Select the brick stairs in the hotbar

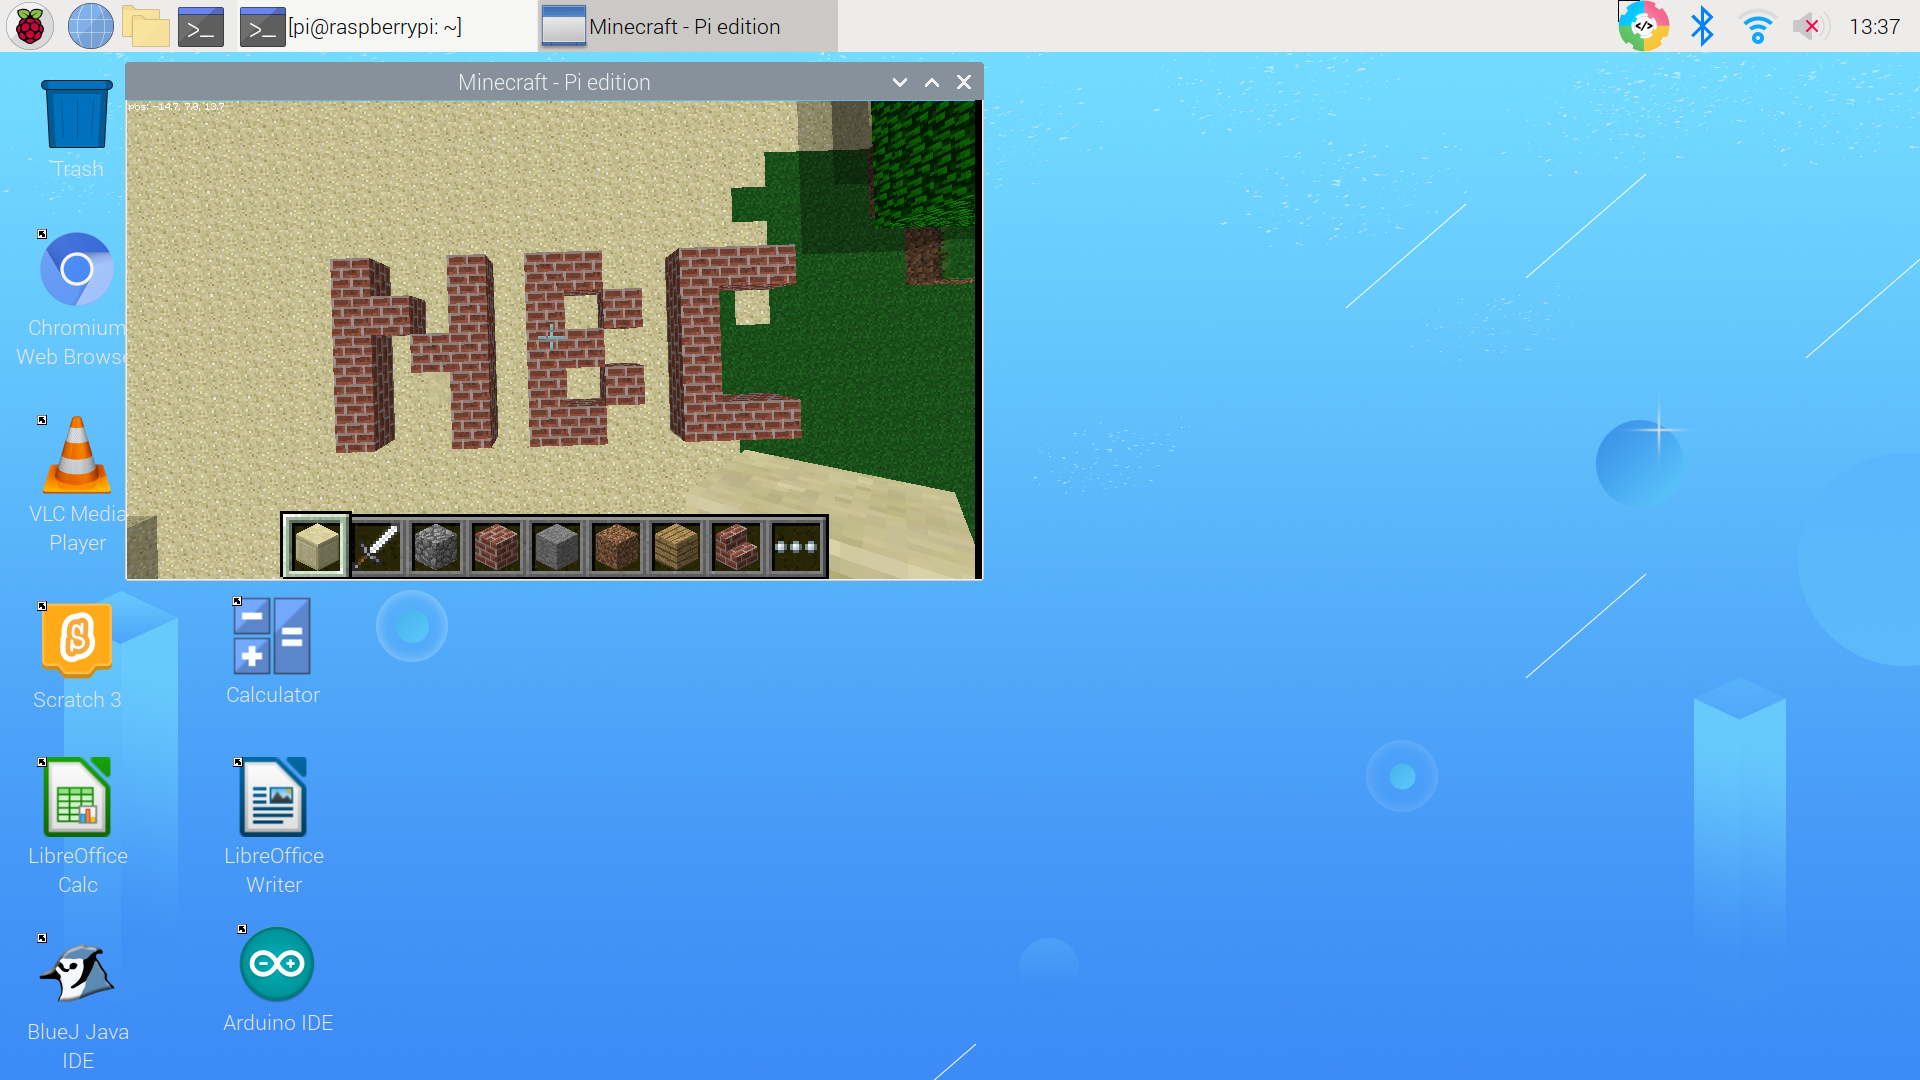click(736, 546)
